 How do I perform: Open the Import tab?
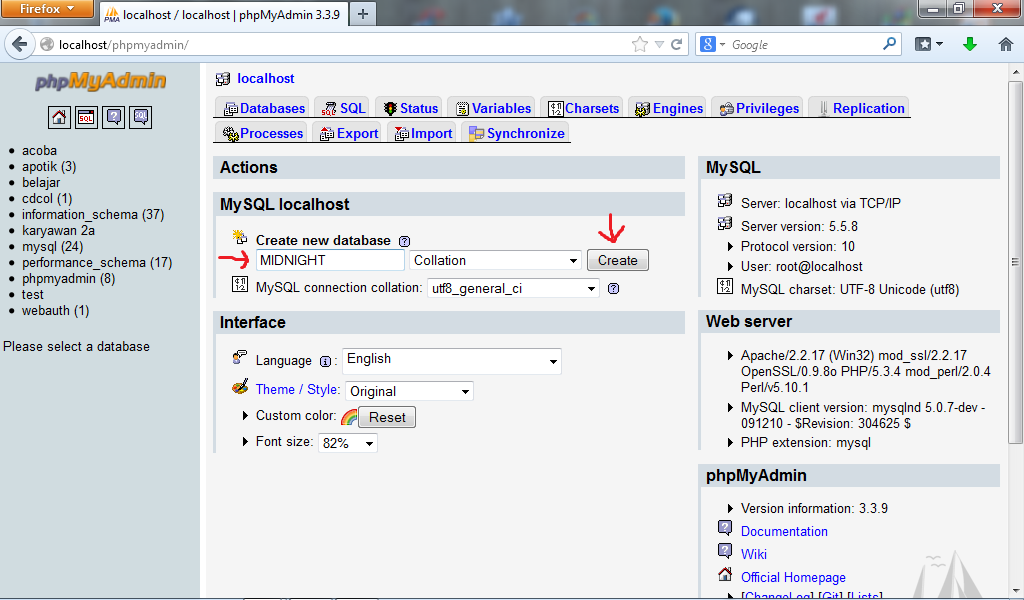[x=423, y=133]
